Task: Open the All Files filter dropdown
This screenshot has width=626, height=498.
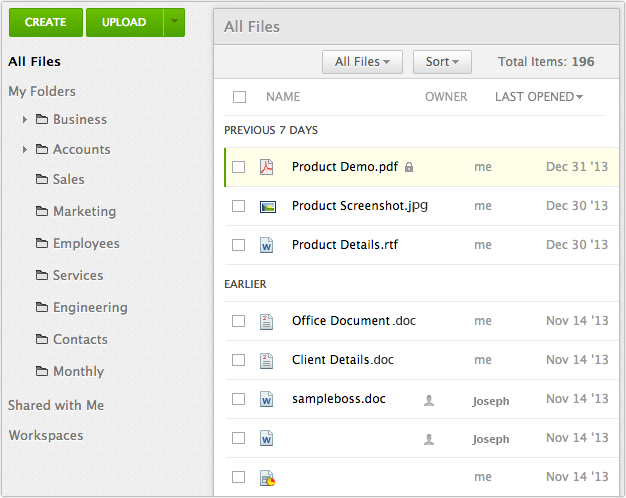Action: [x=362, y=62]
